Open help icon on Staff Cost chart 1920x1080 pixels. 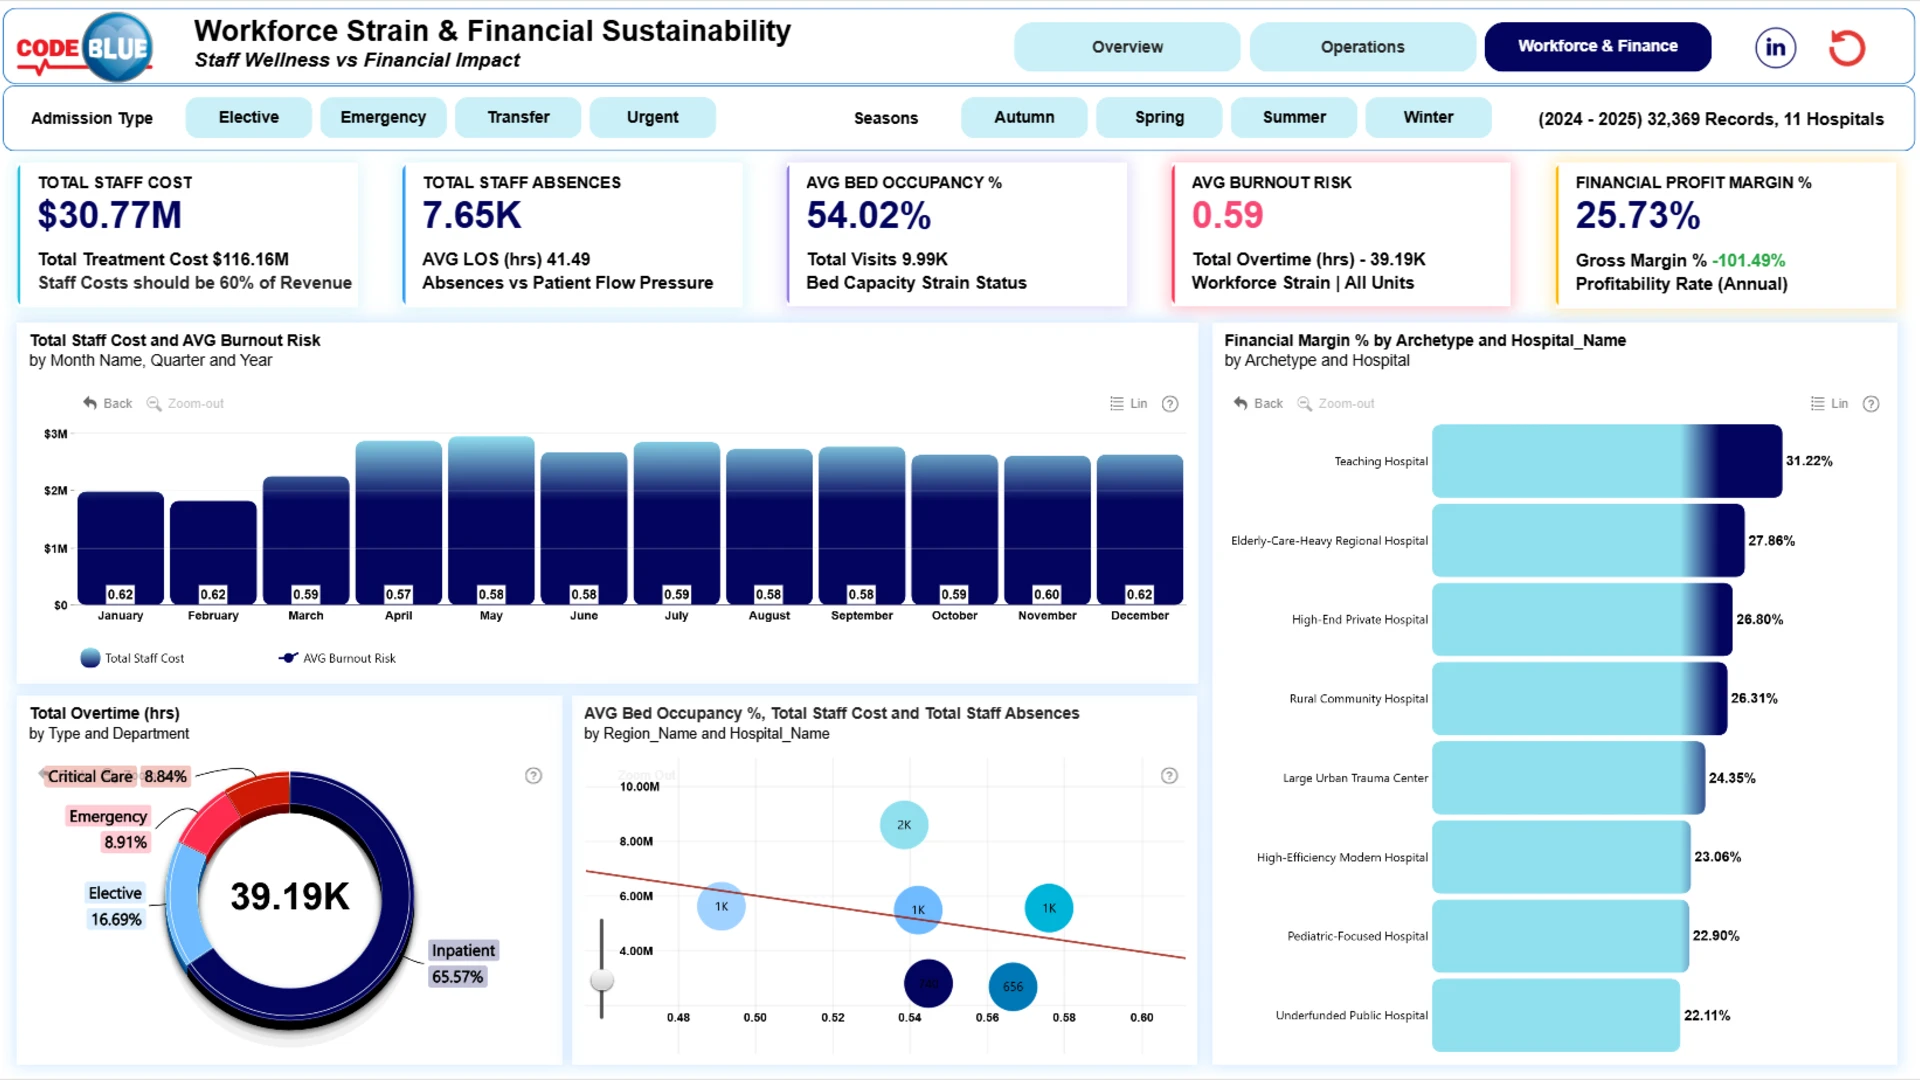point(1170,403)
